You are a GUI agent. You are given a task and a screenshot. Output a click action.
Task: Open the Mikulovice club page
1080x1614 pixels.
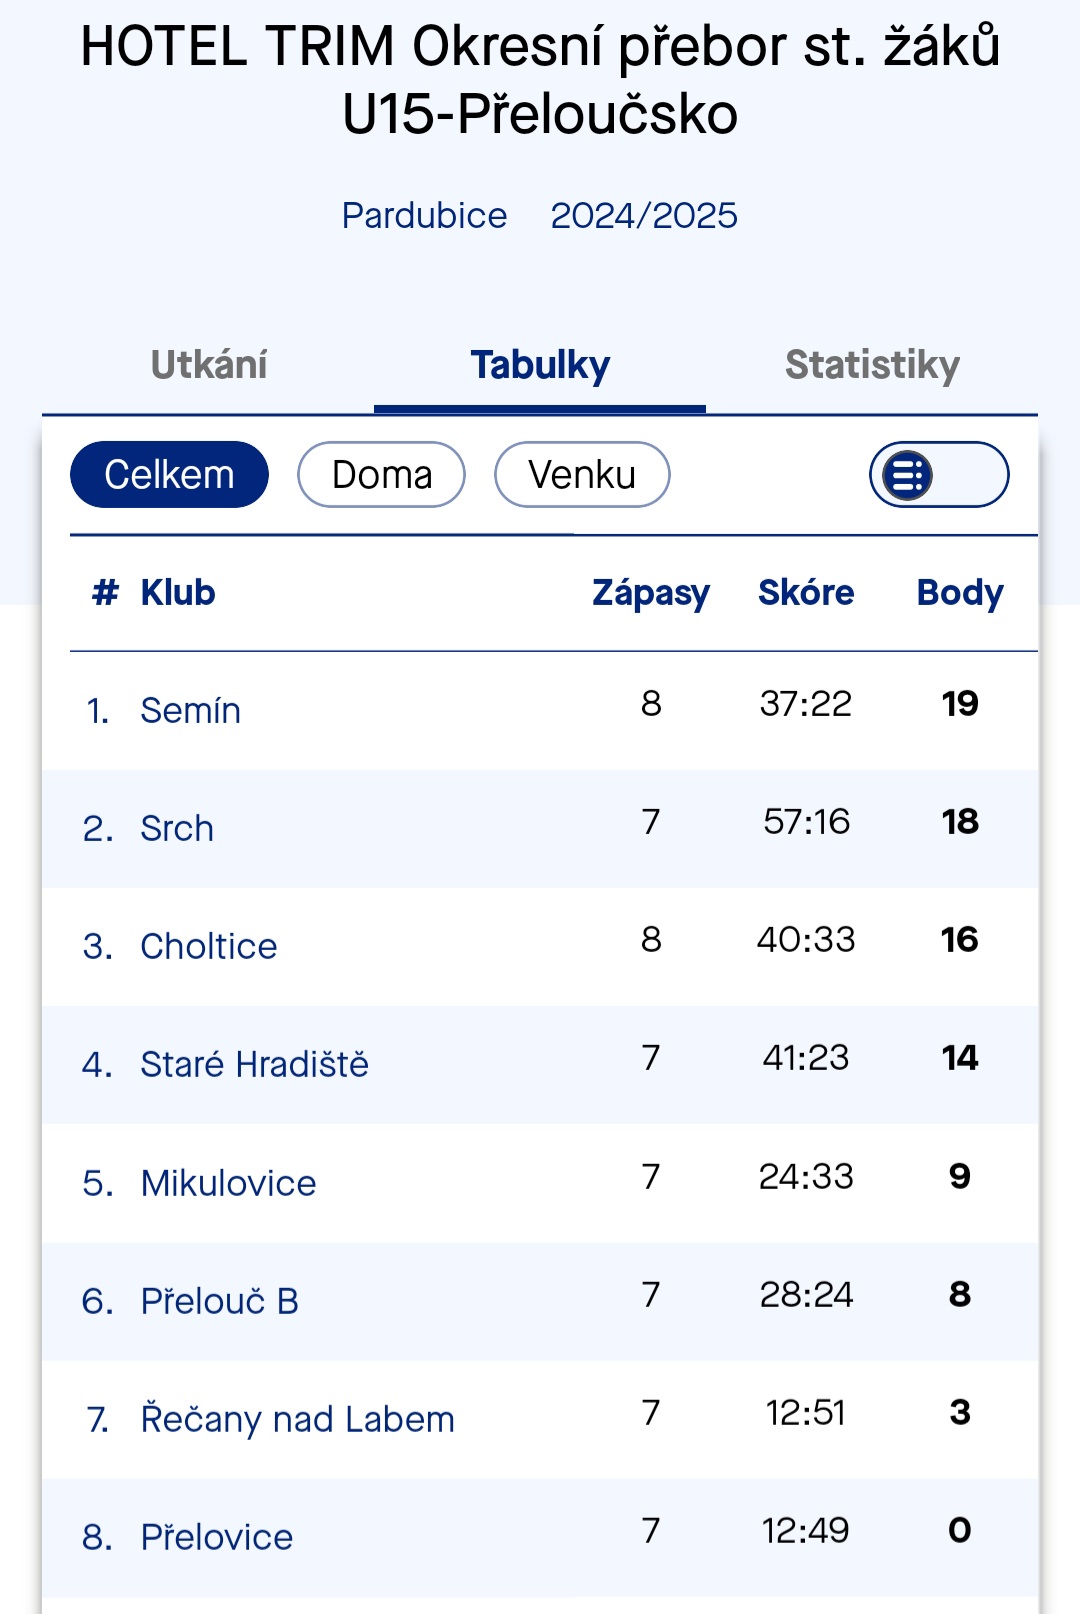[x=228, y=1183]
